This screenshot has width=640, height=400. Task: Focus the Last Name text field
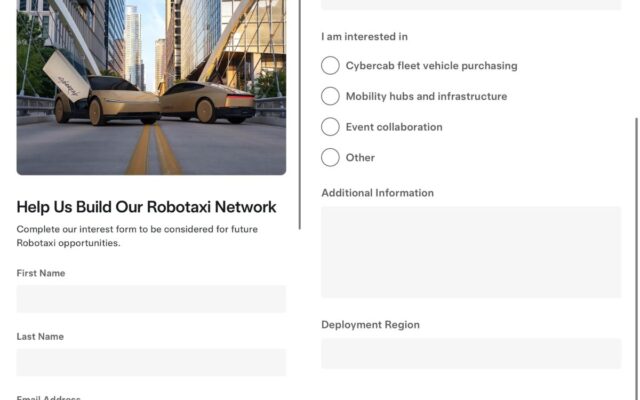pyautogui.click(x=151, y=362)
